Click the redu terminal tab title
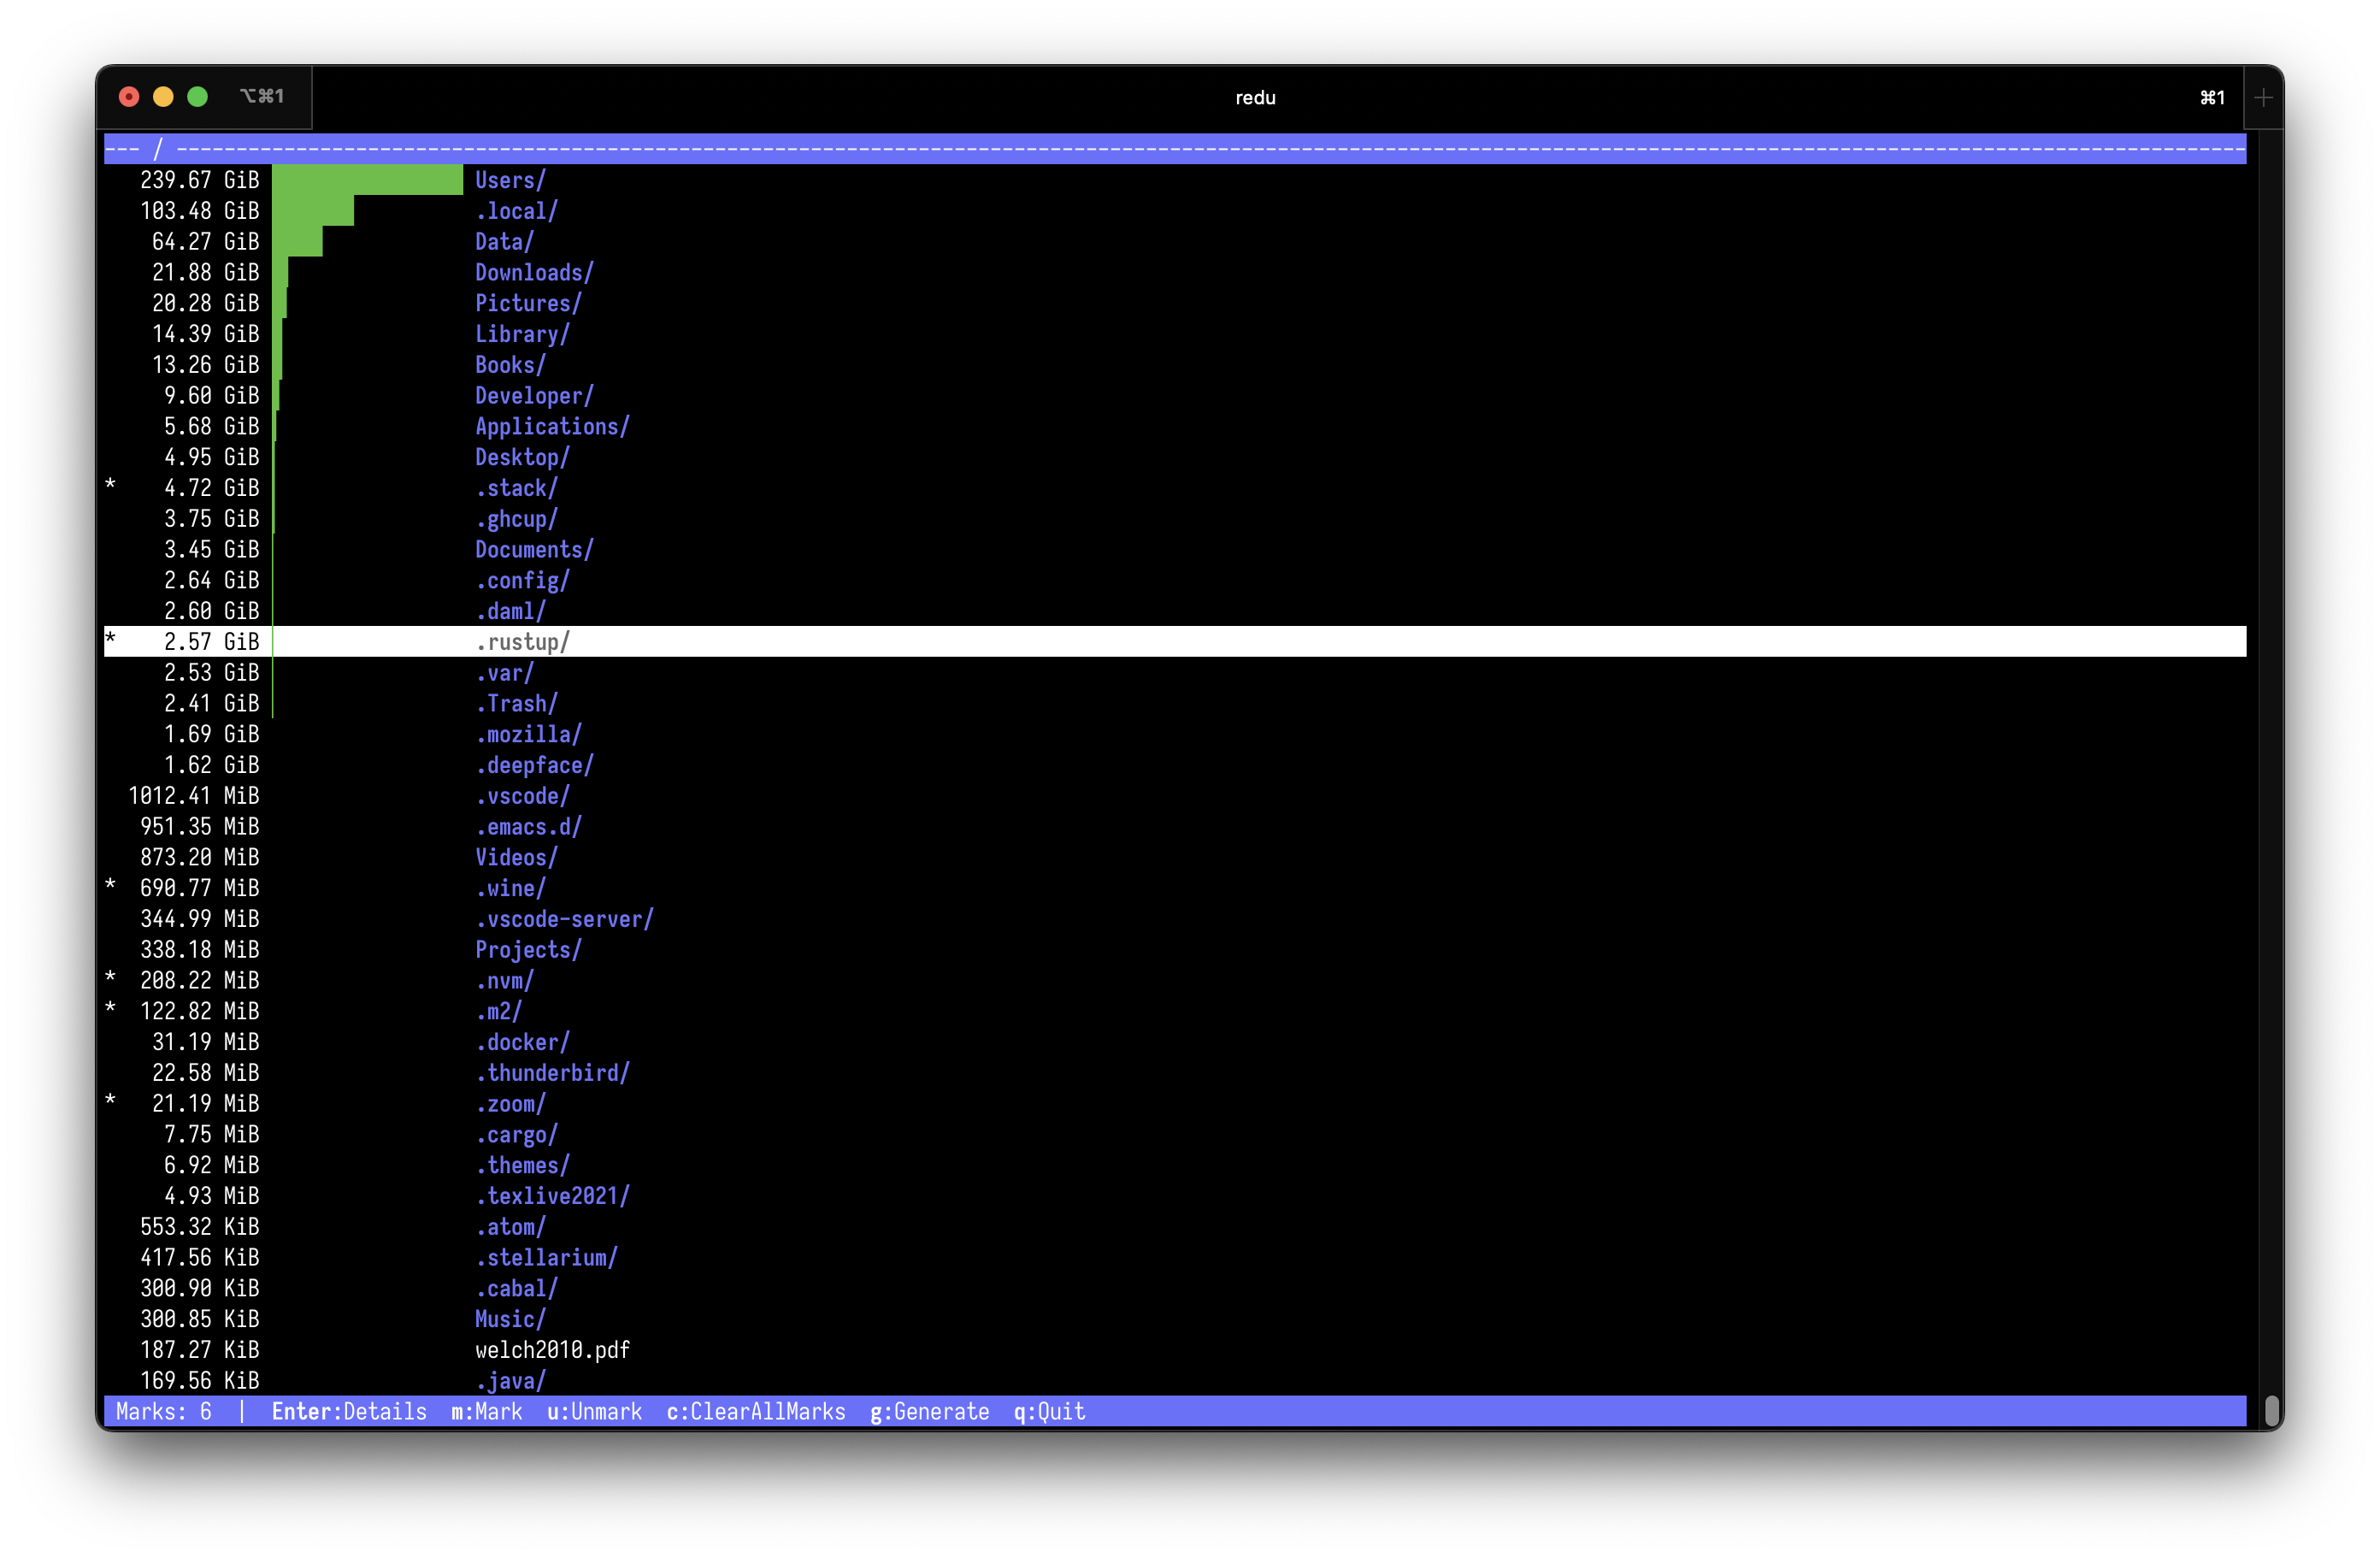The image size is (2380, 1558). (x=1255, y=98)
